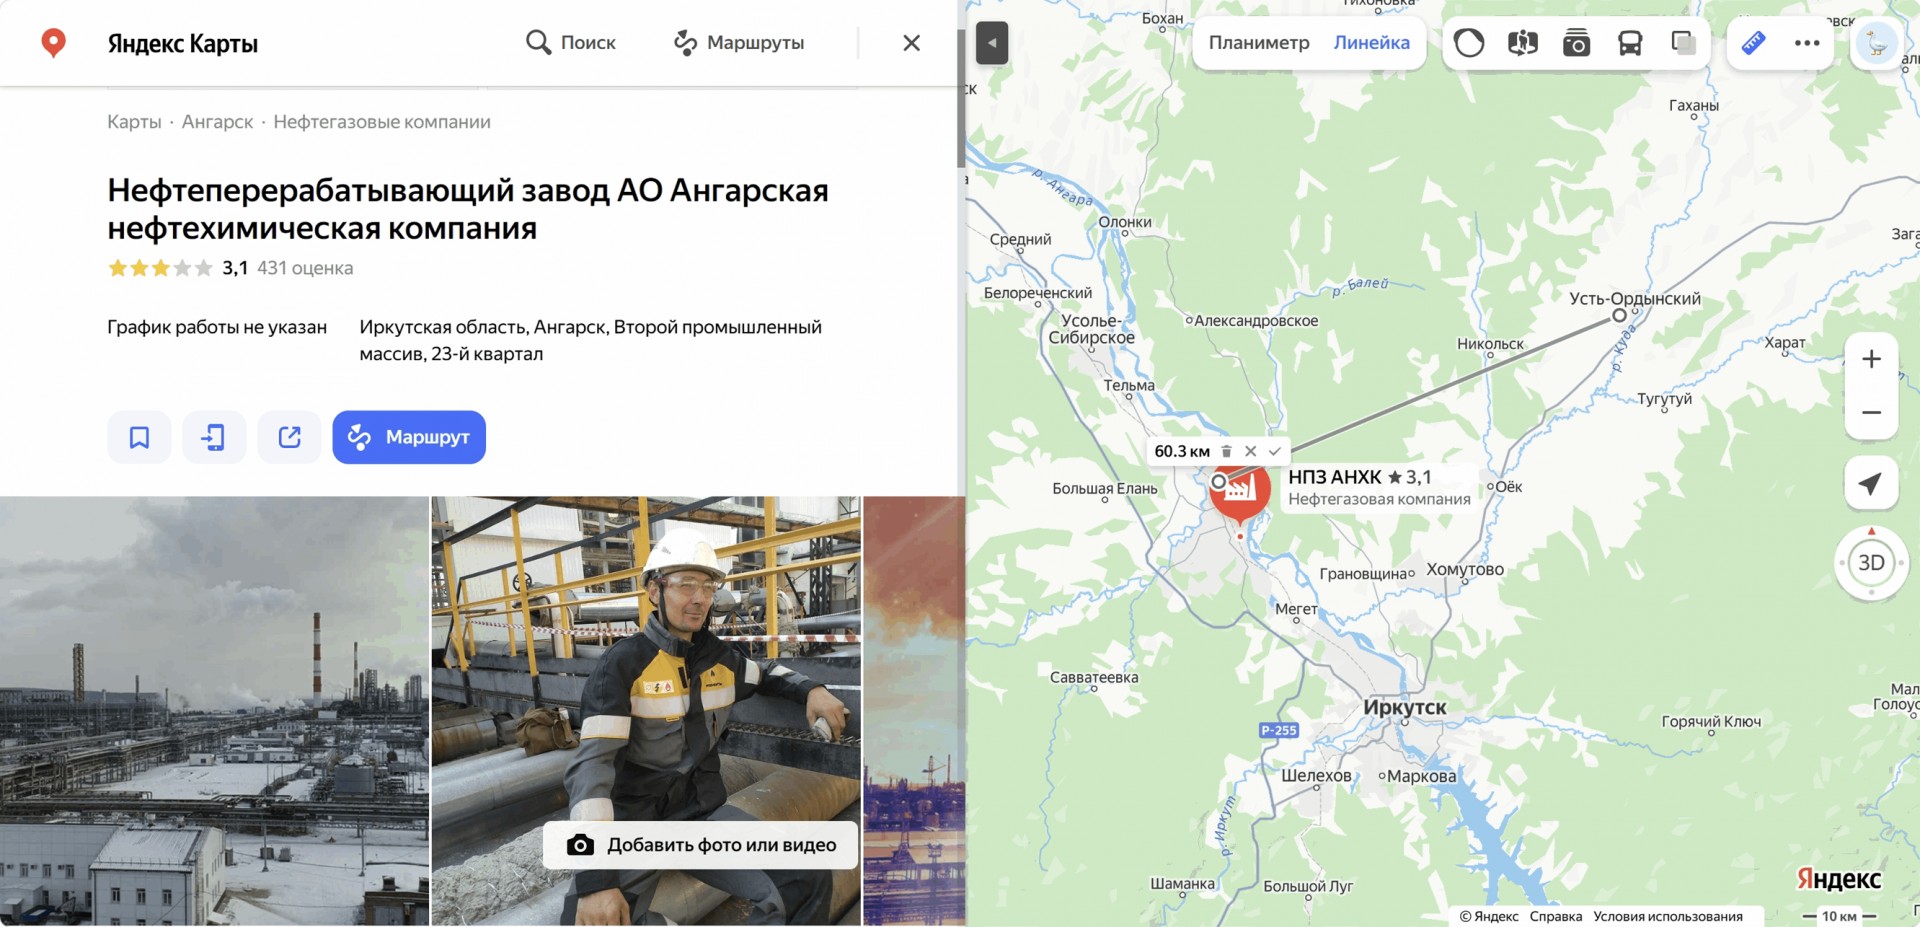The image size is (1920, 927).
Task: Click the Иркутск city label on map
Action: (x=1405, y=707)
